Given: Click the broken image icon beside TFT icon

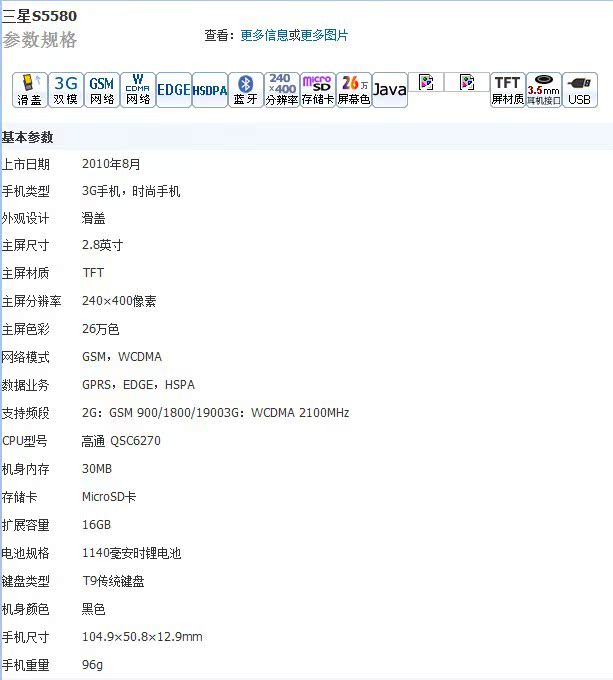Looking at the screenshot, I should point(467,82).
